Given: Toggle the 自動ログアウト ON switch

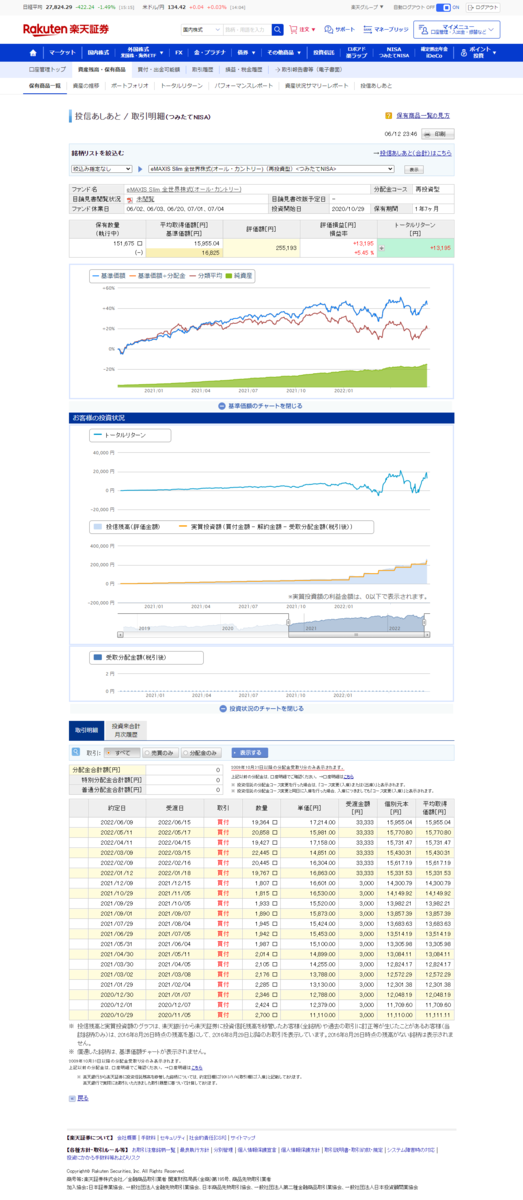Looking at the screenshot, I should 443,7.
